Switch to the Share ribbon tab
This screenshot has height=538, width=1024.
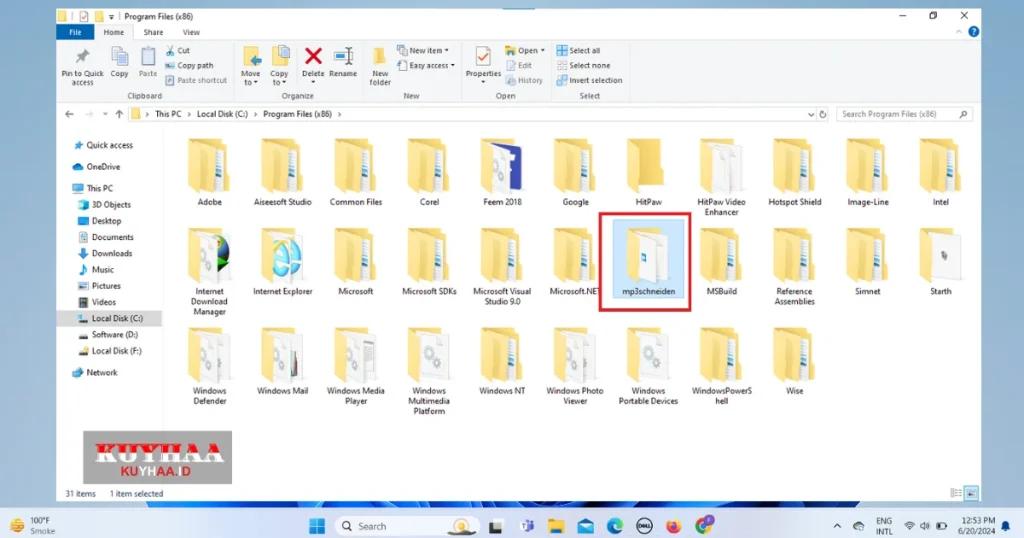(x=153, y=32)
